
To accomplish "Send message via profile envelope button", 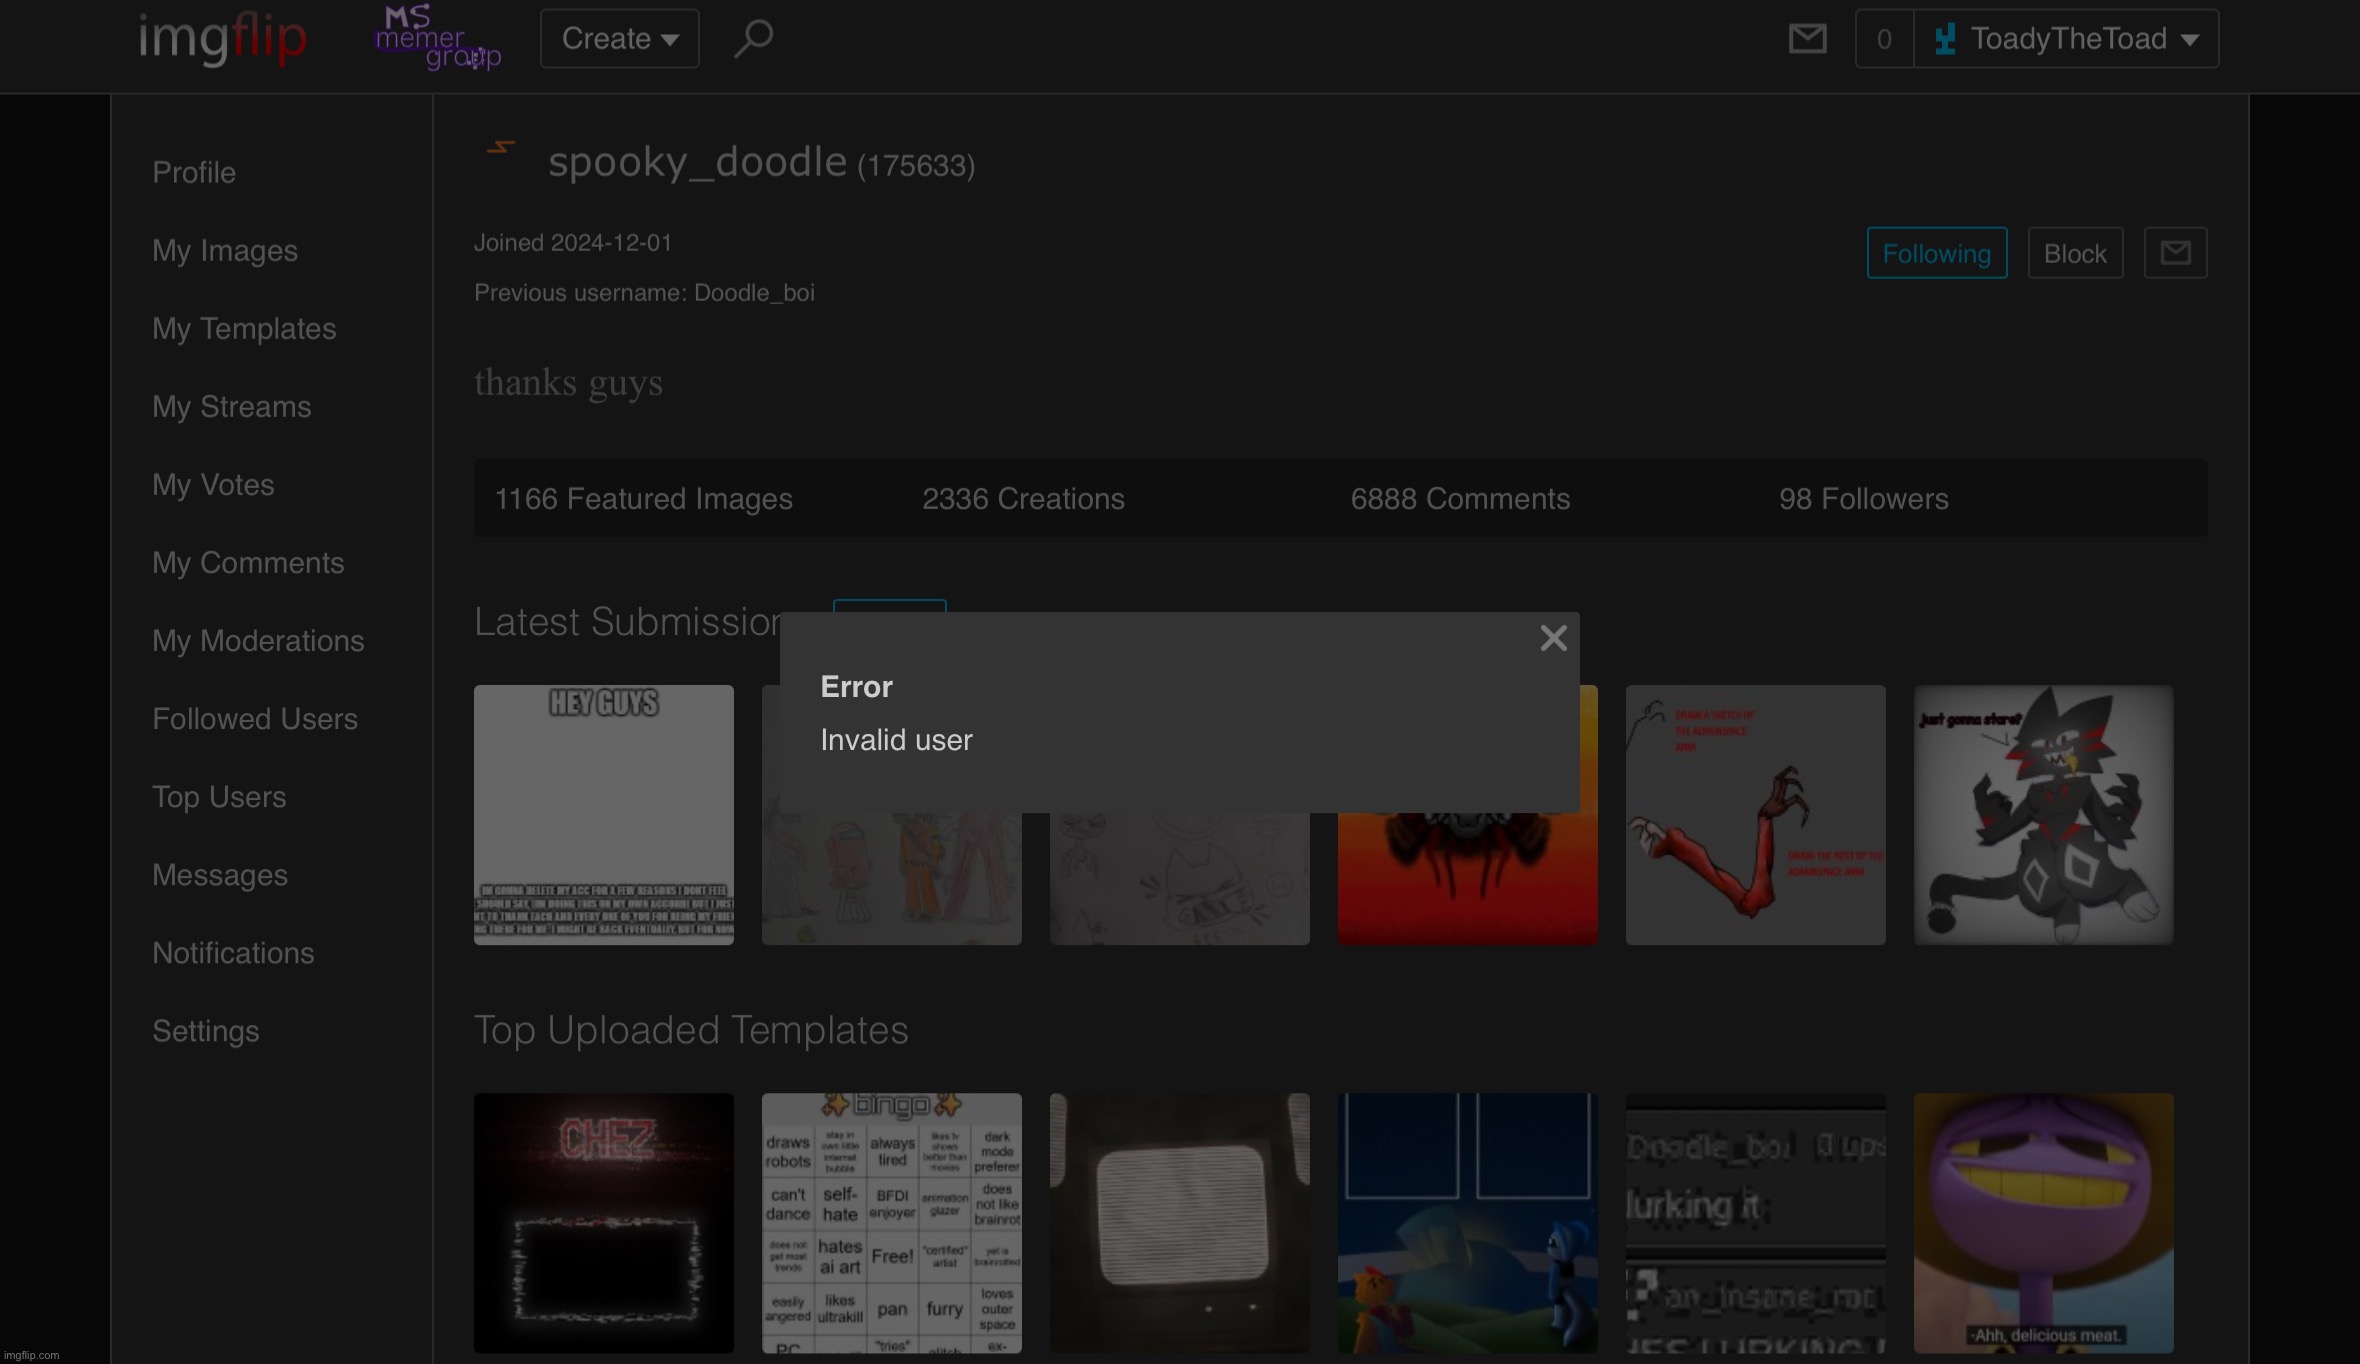I will [2175, 253].
